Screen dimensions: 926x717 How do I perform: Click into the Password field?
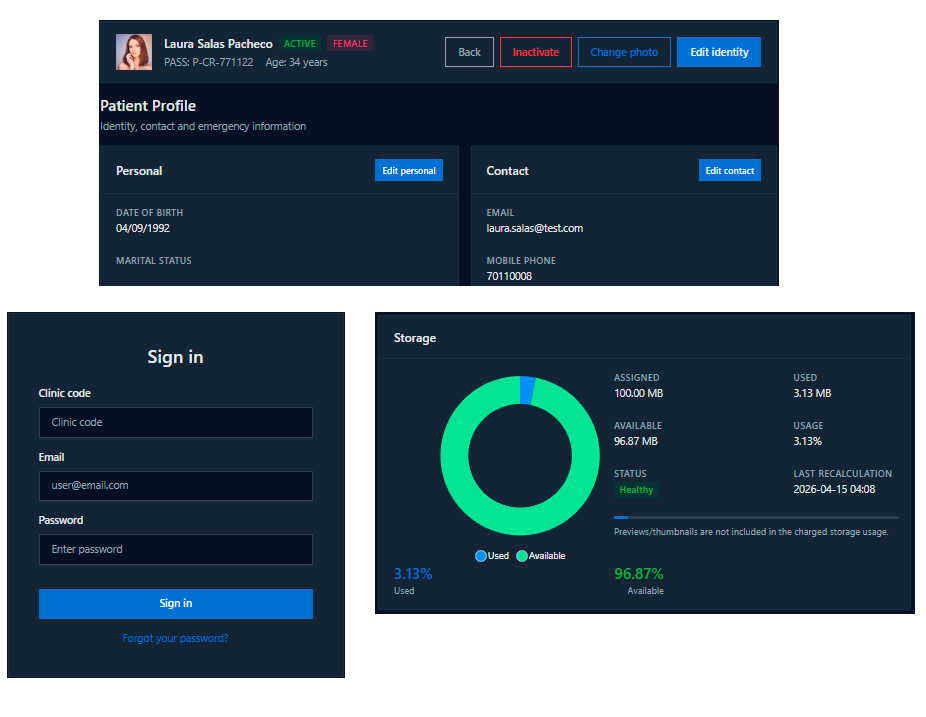click(x=176, y=549)
